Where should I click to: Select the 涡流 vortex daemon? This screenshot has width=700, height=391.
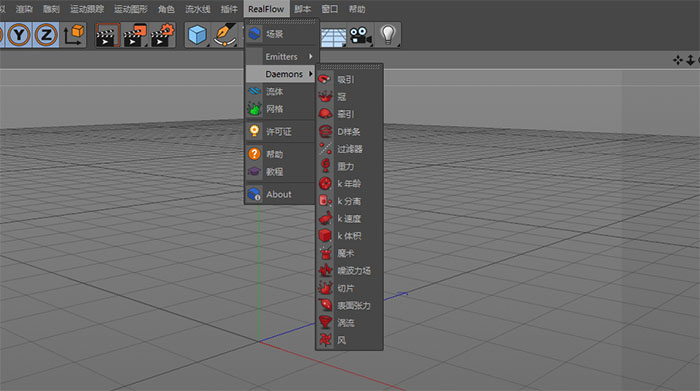[349, 323]
